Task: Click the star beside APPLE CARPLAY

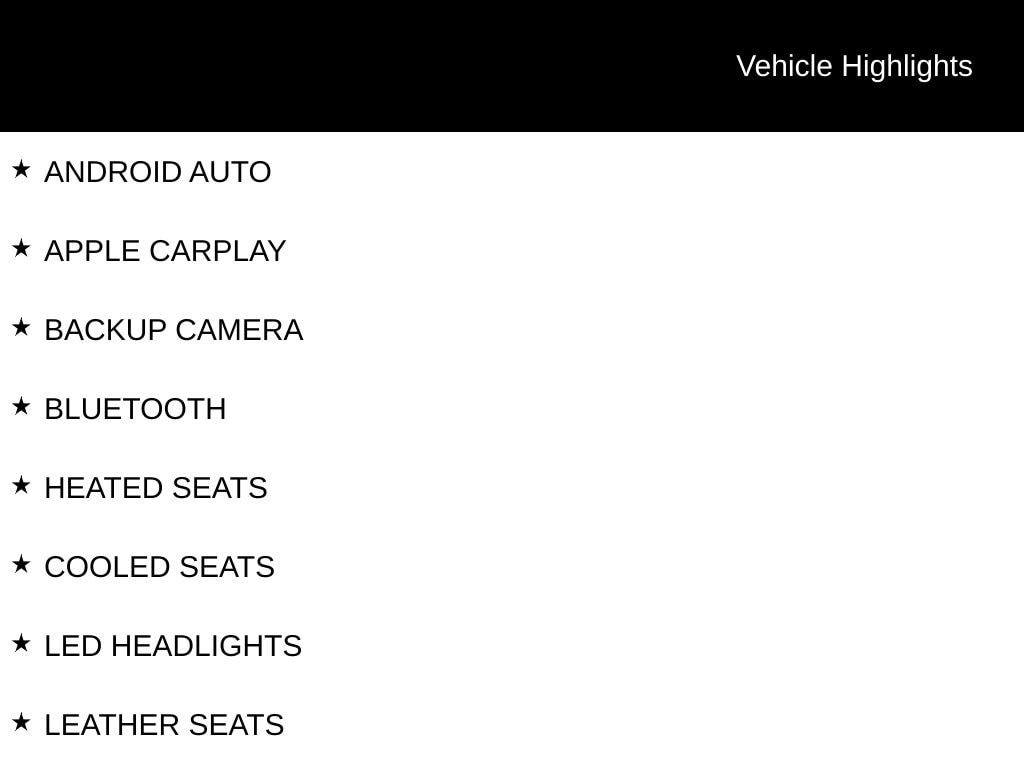Action: pyautogui.click(x=21, y=248)
